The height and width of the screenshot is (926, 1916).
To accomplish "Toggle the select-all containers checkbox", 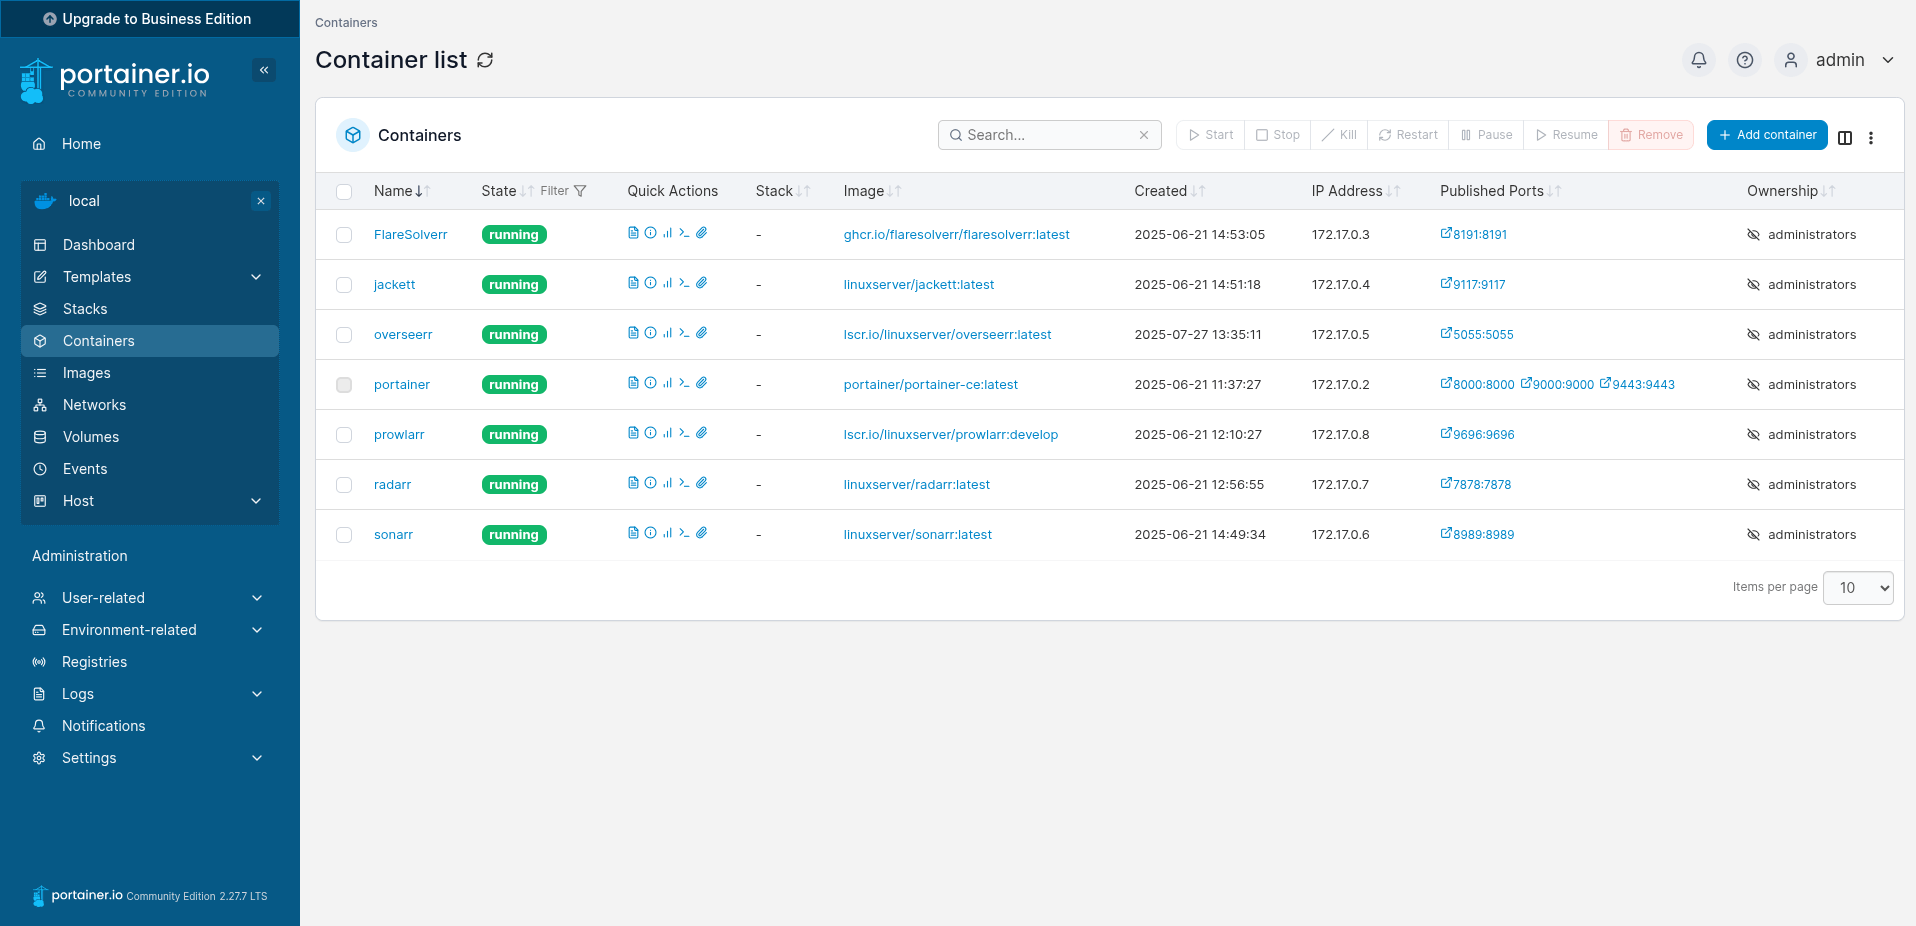I will click(344, 192).
